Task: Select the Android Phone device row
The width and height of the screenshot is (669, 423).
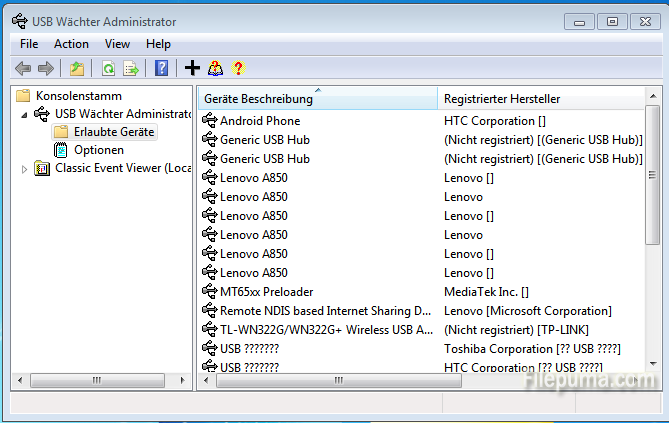Action: click(x=260, y=121)
